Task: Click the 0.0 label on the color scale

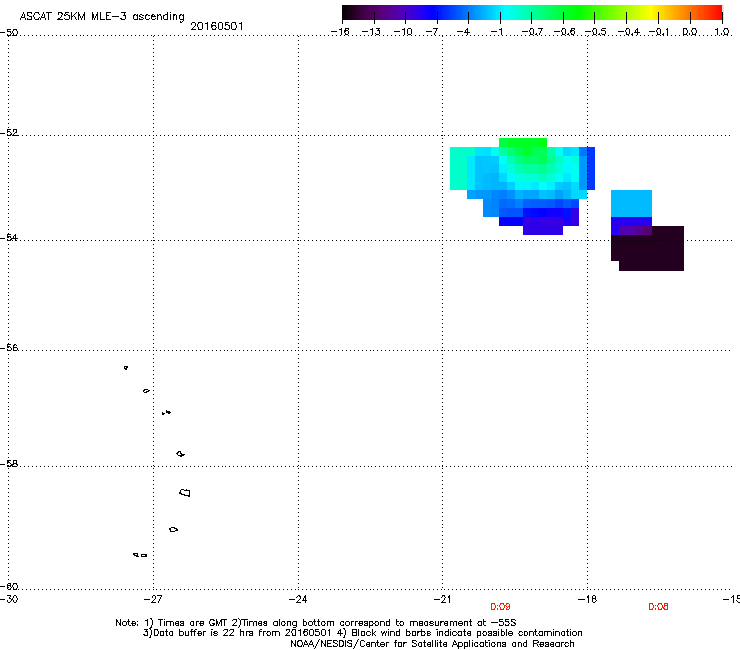Action: click(690, 32)
